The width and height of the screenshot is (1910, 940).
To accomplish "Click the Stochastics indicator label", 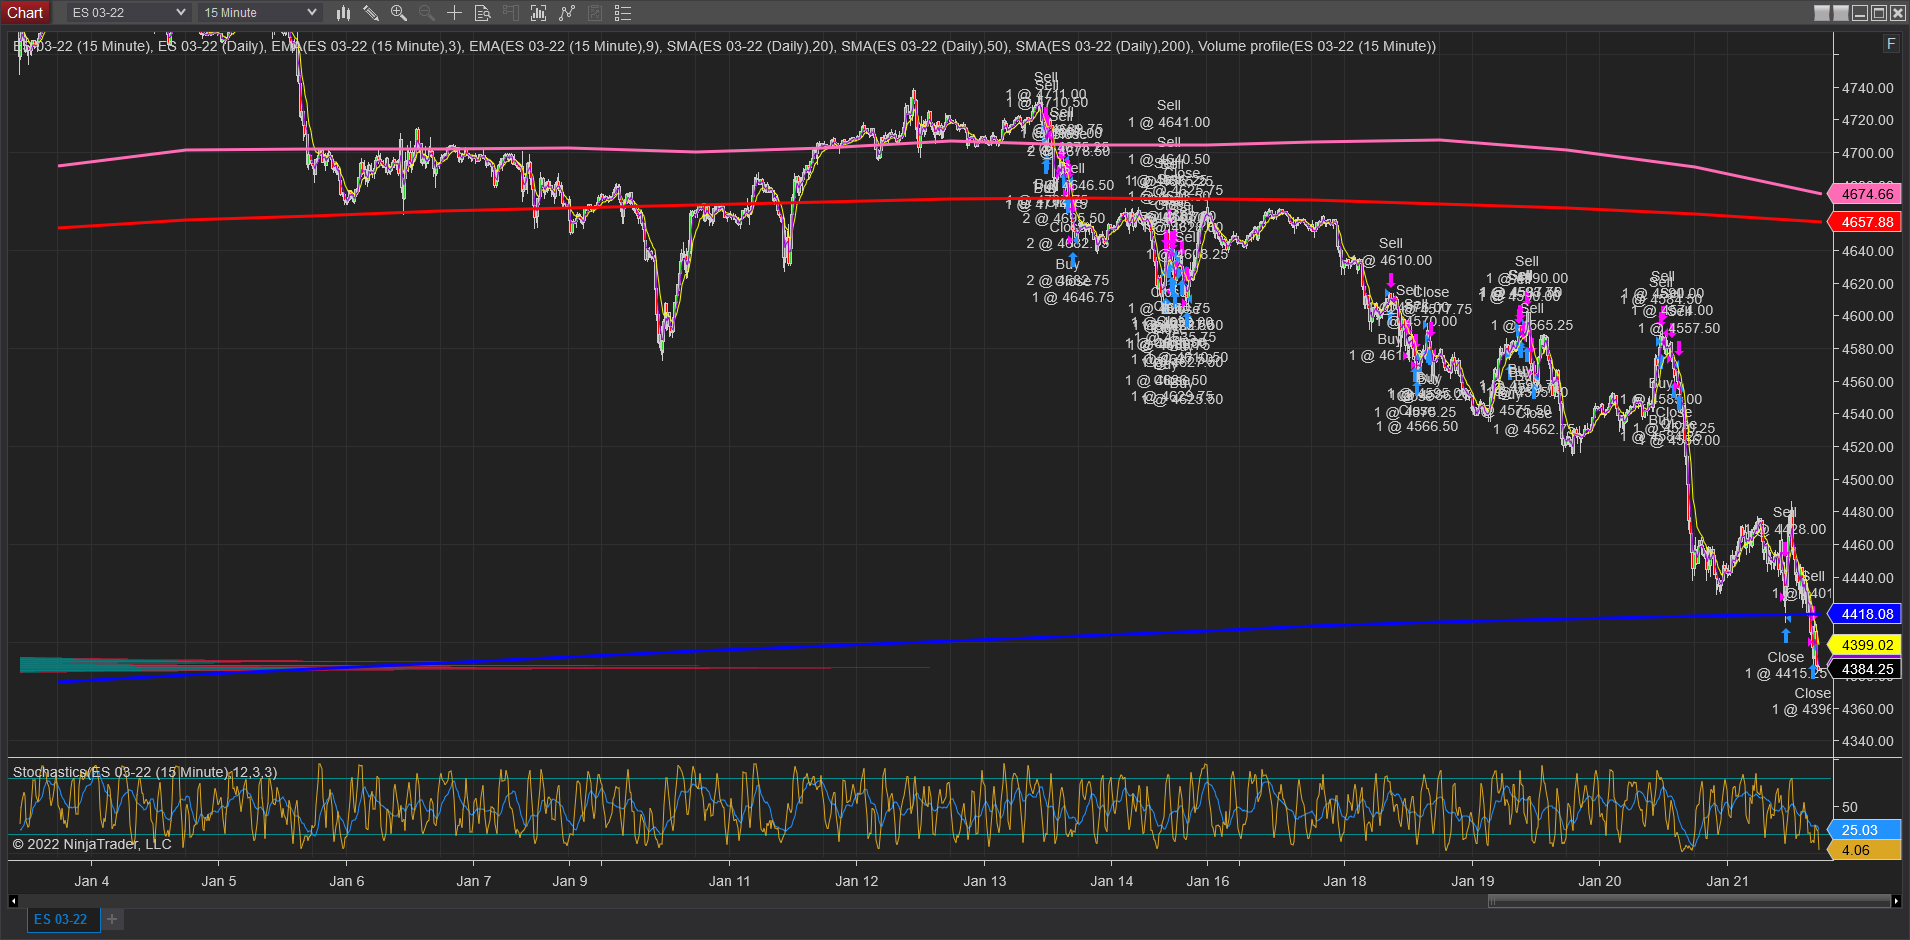I will tap(145, 772).
